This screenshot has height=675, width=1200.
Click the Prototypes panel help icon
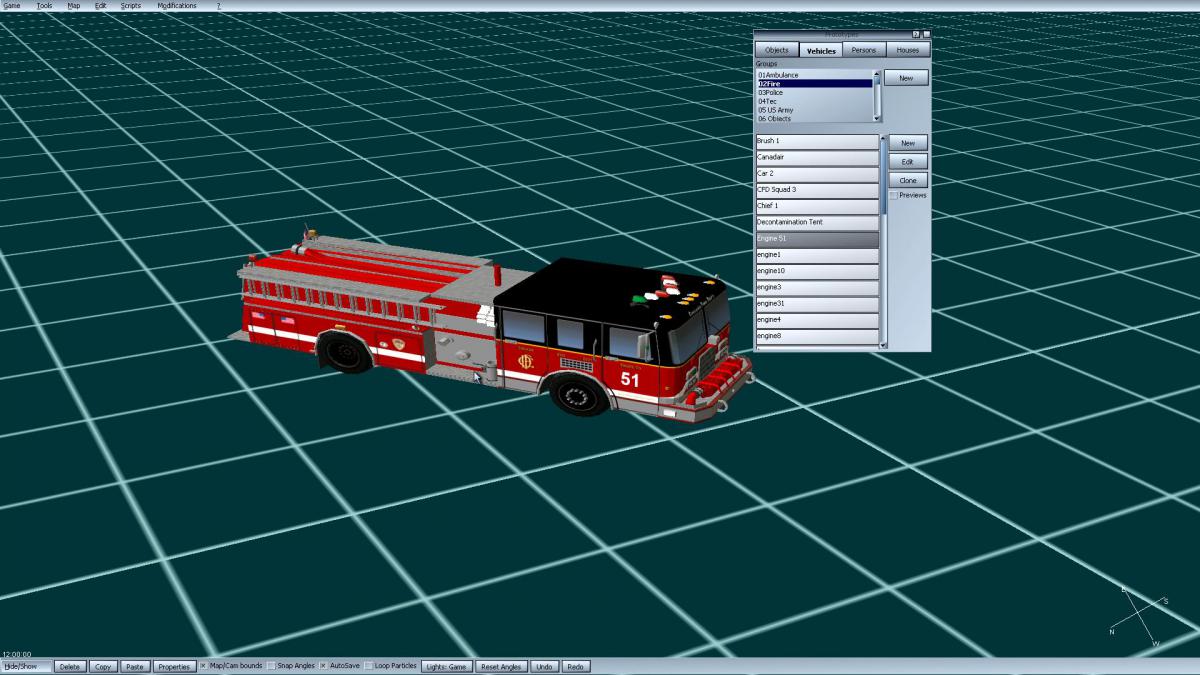point(916,34)
